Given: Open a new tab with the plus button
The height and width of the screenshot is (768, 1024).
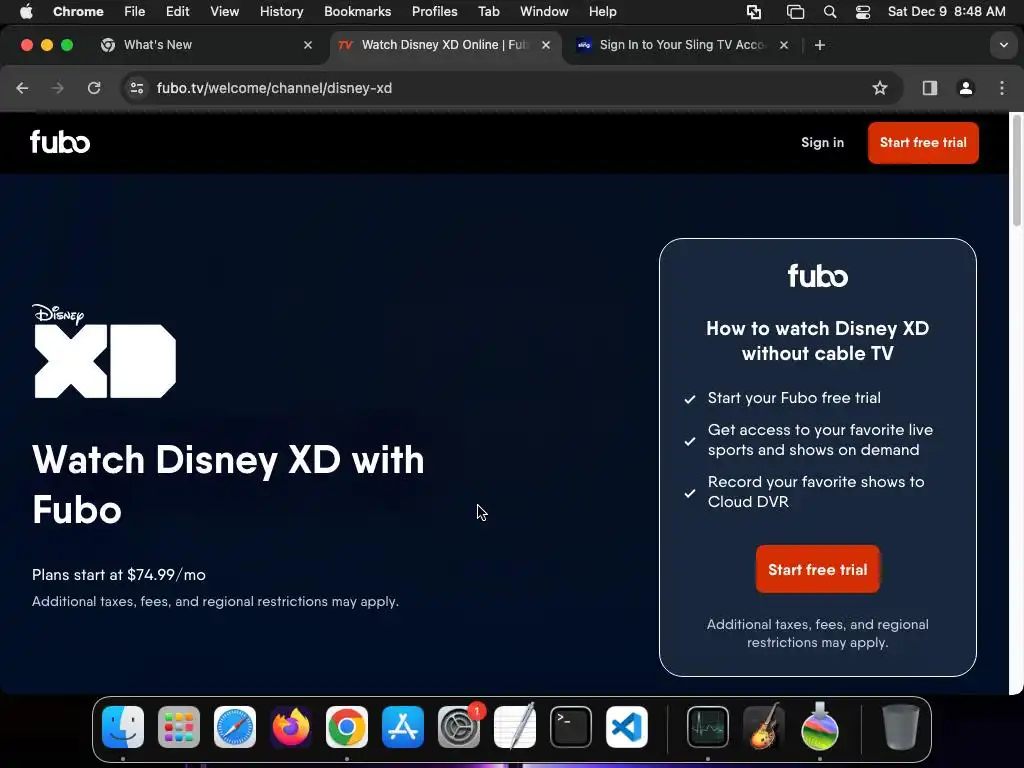Looking at the screenshot, I should click(x=820, y=45).
